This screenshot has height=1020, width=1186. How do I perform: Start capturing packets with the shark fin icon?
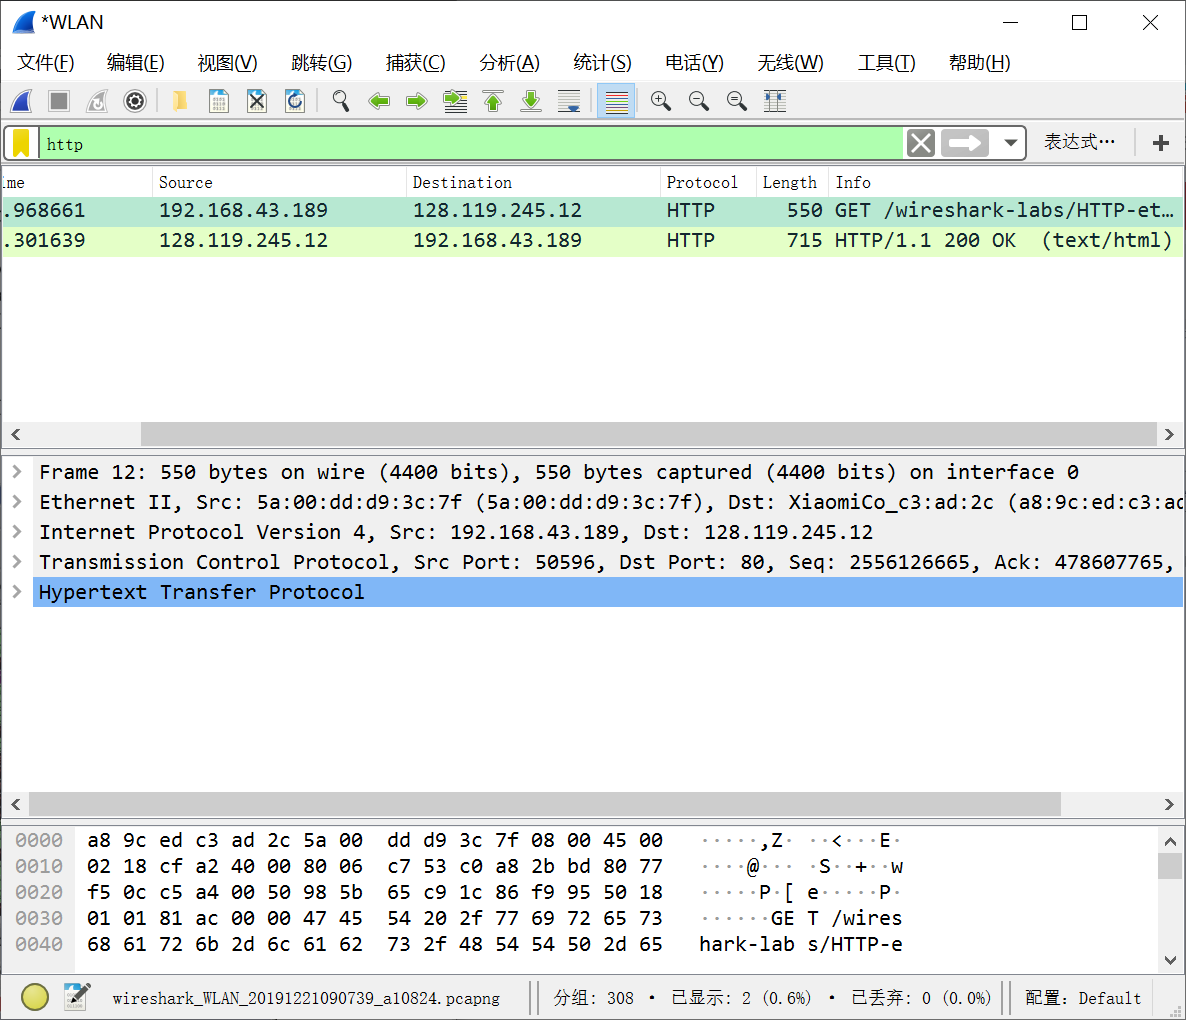point(22,101)
